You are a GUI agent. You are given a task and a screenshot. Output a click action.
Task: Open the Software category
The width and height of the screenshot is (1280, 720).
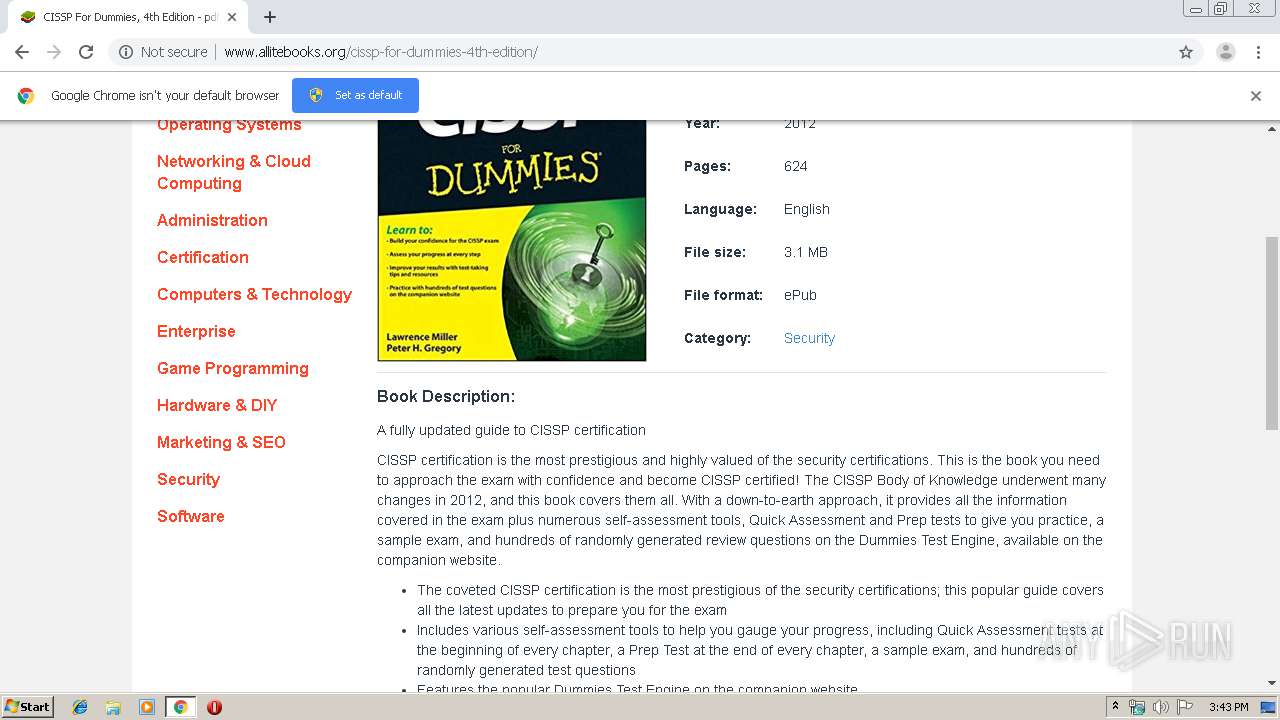pyautogui.click(x=191, y=516)
